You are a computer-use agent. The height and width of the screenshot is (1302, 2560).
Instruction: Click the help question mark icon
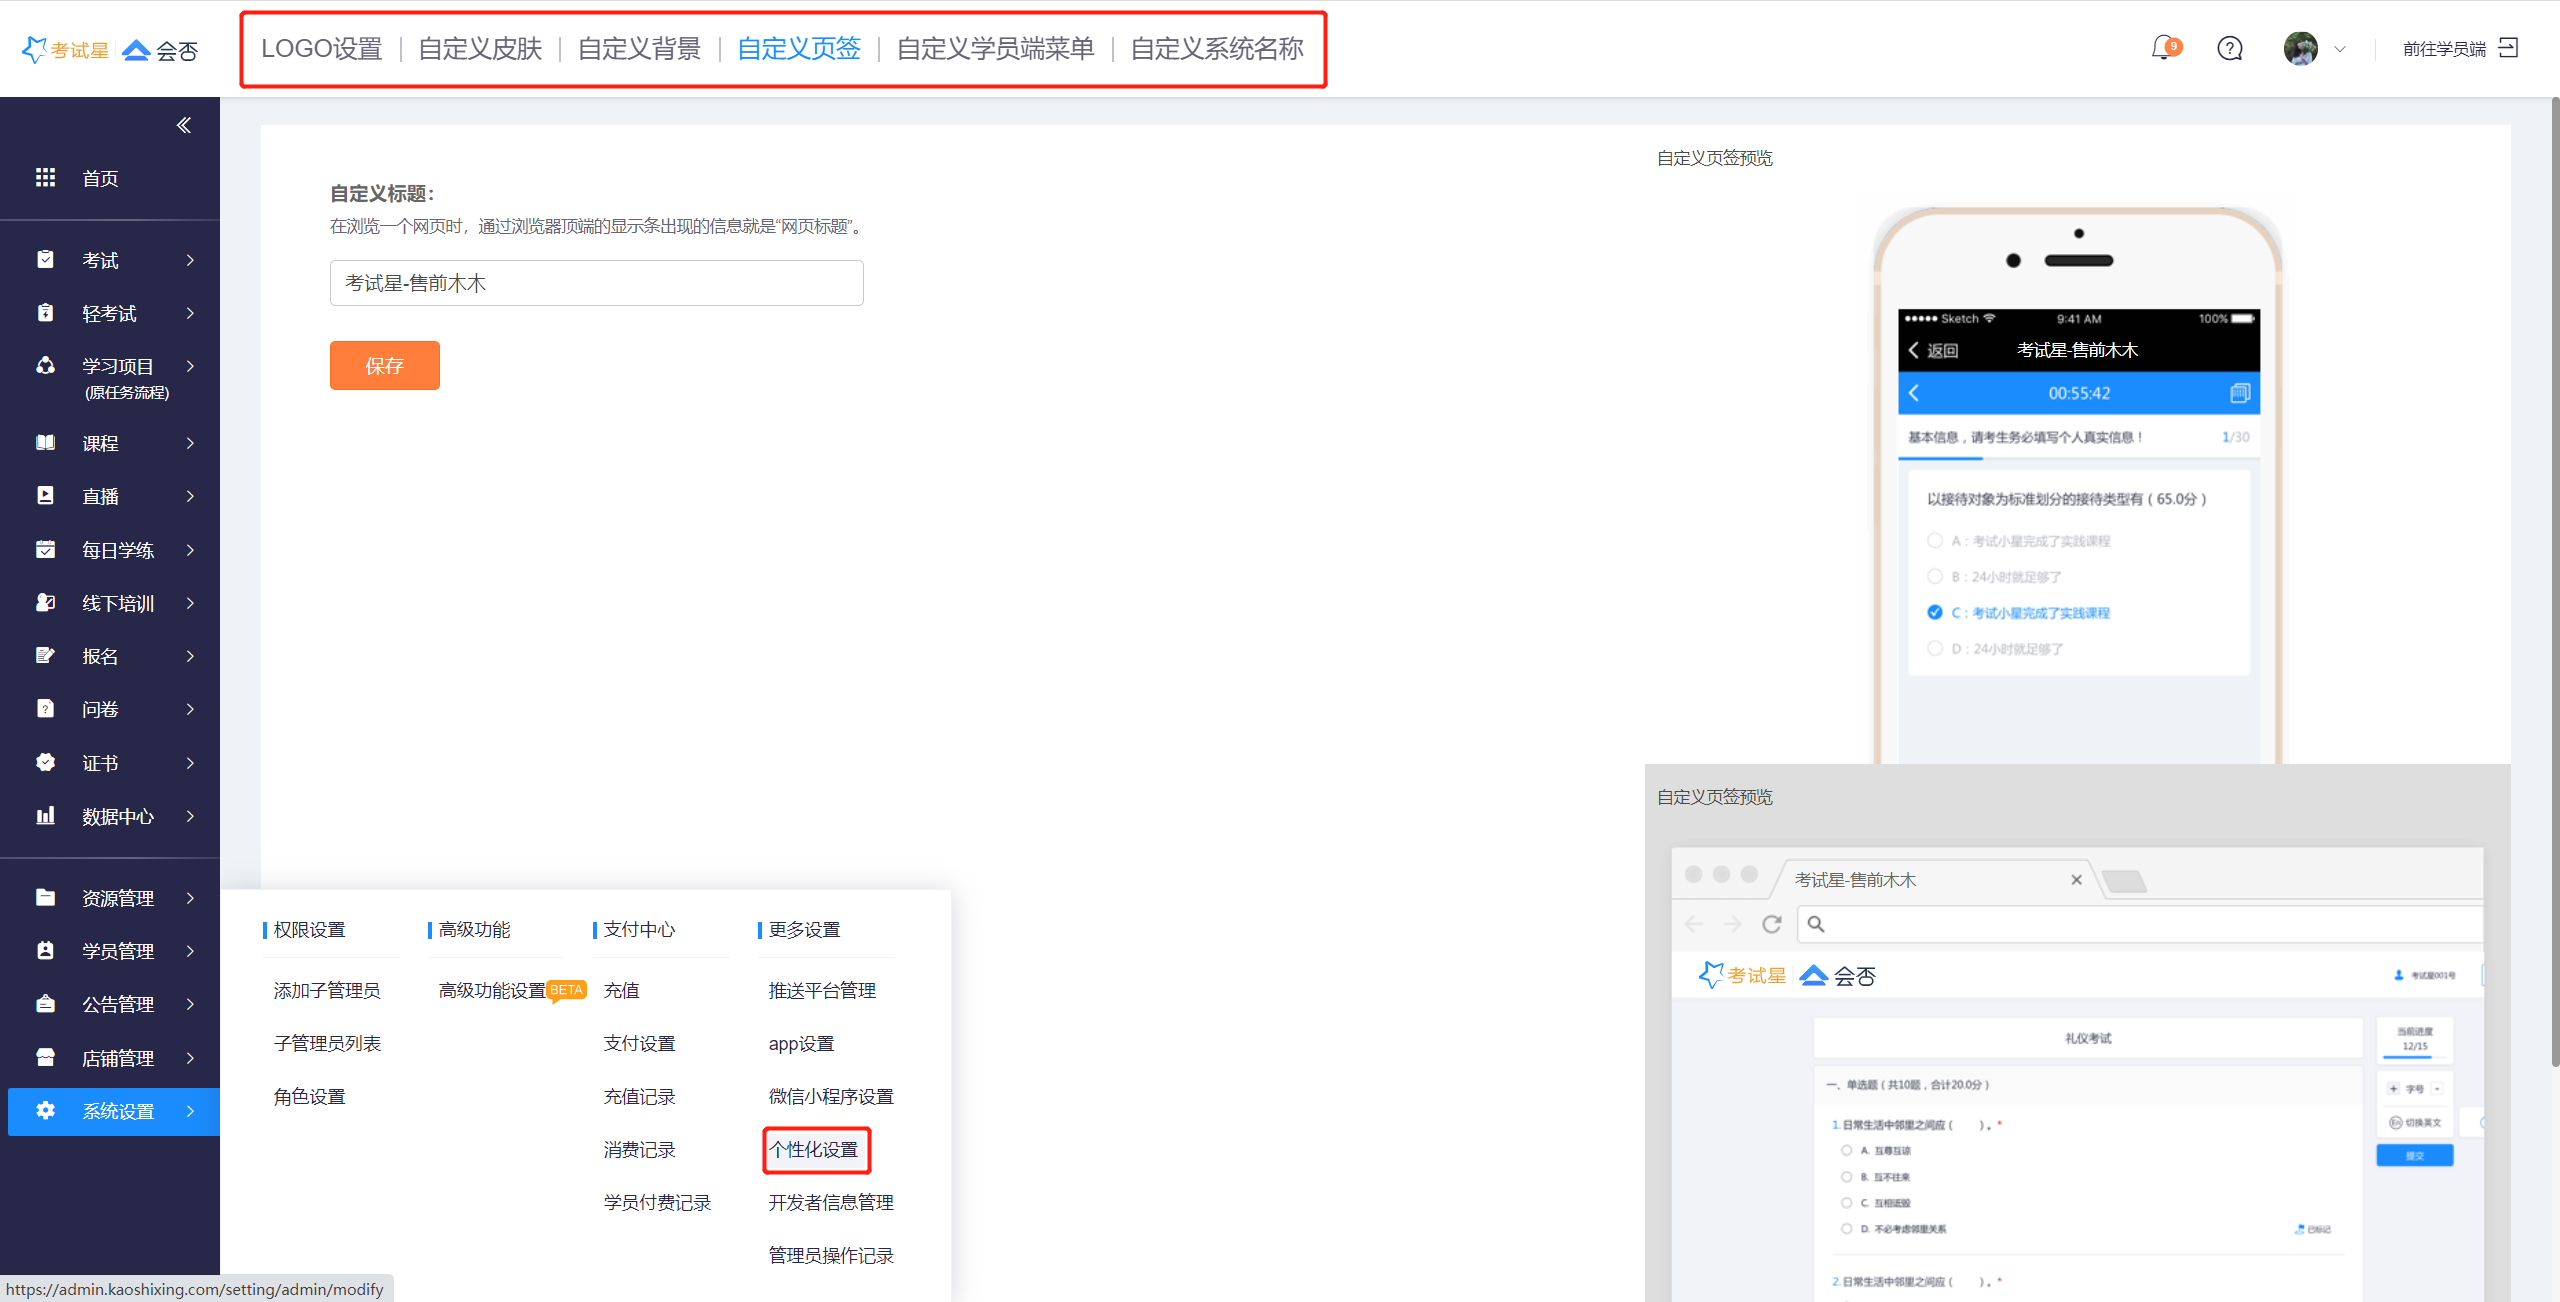[x=2229, y=48]
